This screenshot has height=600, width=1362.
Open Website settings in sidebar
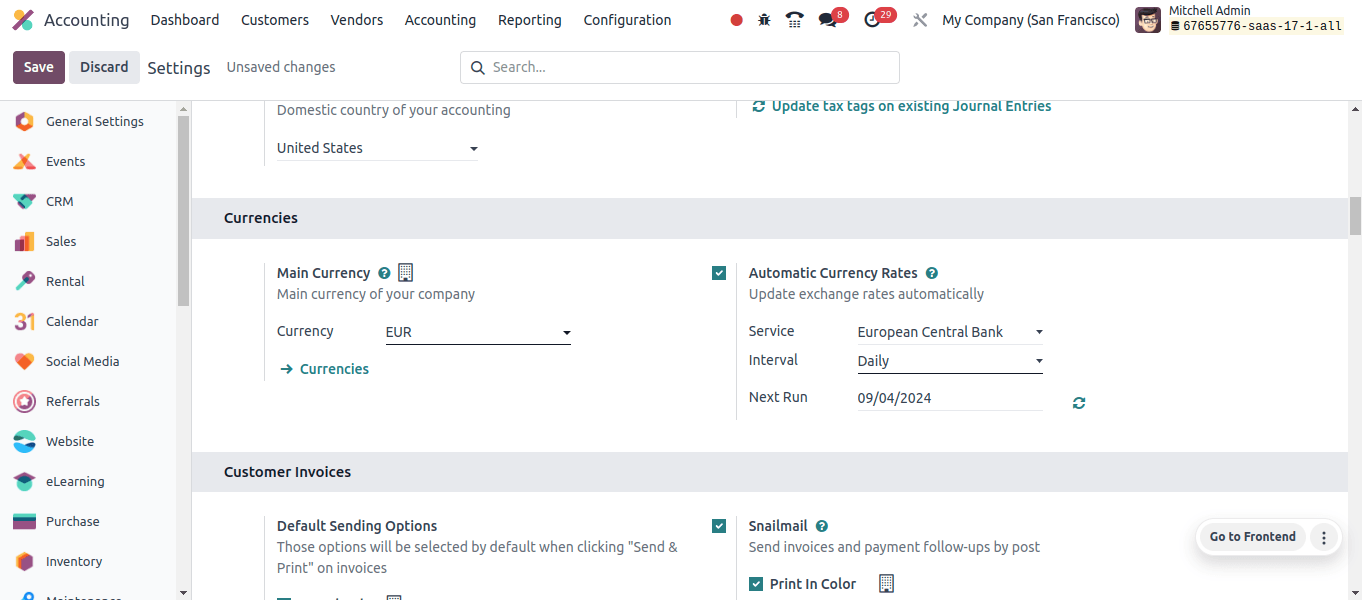click(x=88, y=441)
